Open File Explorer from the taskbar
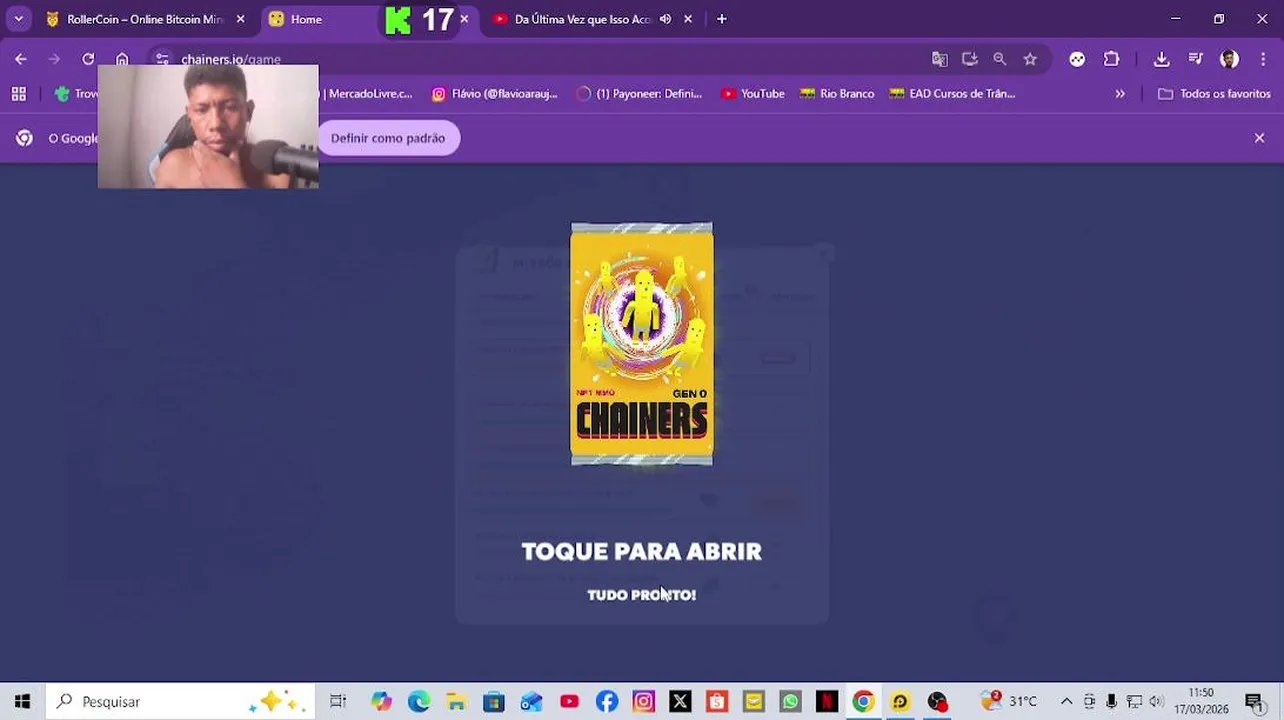 click(x=456, y=701)
